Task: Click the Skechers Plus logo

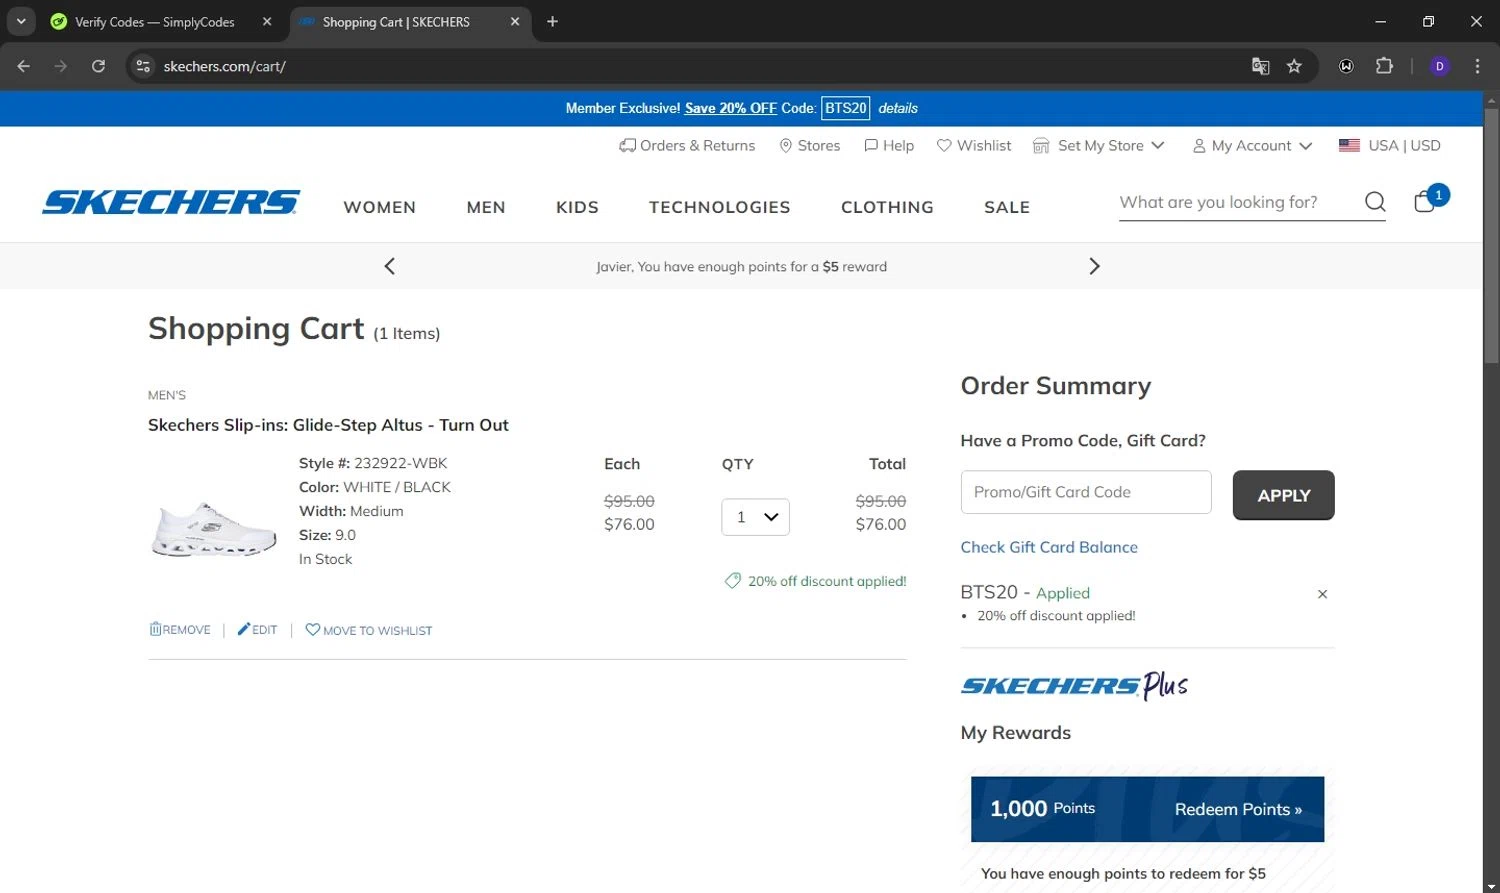Action: coord(1074,686)
